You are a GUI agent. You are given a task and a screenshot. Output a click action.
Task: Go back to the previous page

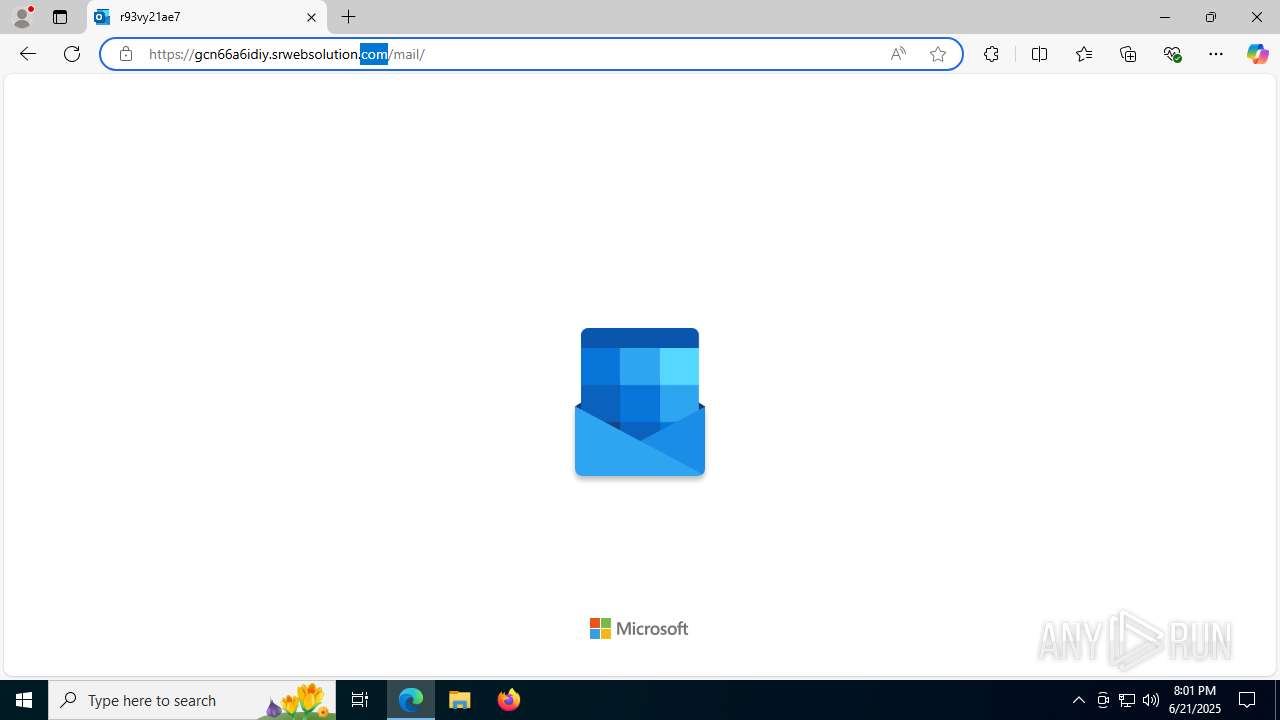pyautogui.click(x=28, y=54)
